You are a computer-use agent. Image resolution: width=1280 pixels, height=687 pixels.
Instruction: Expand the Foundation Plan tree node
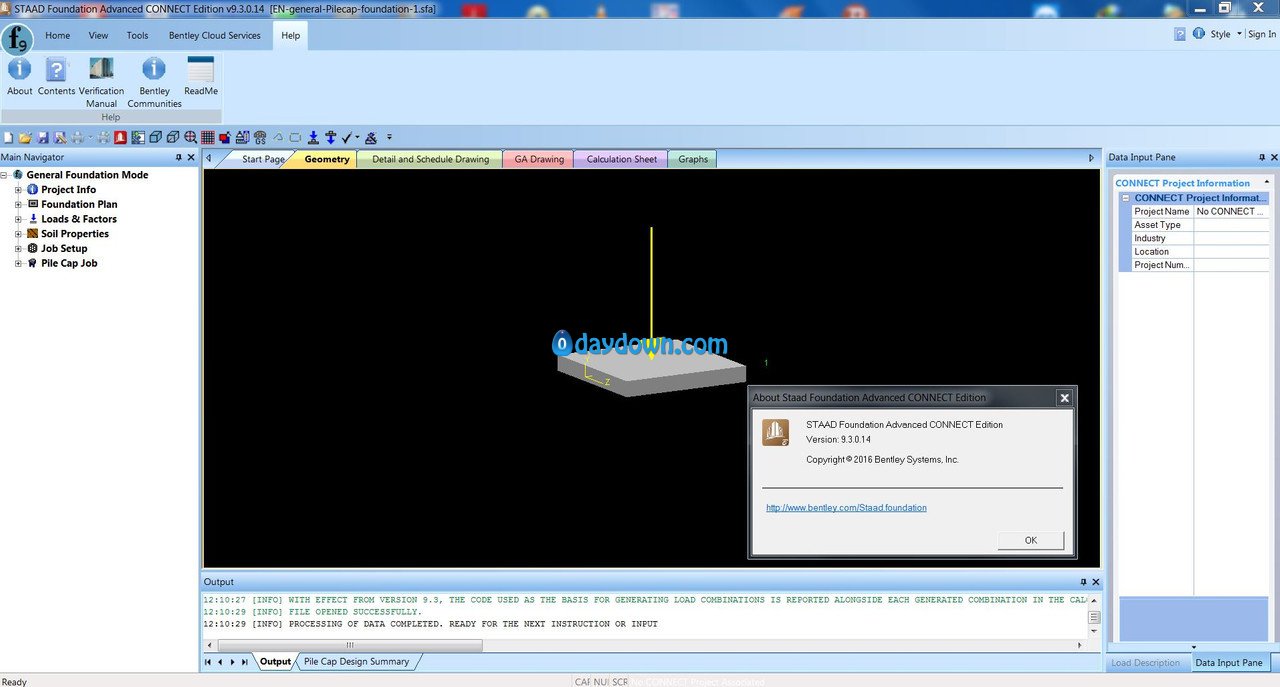click(x=18, y=204)
